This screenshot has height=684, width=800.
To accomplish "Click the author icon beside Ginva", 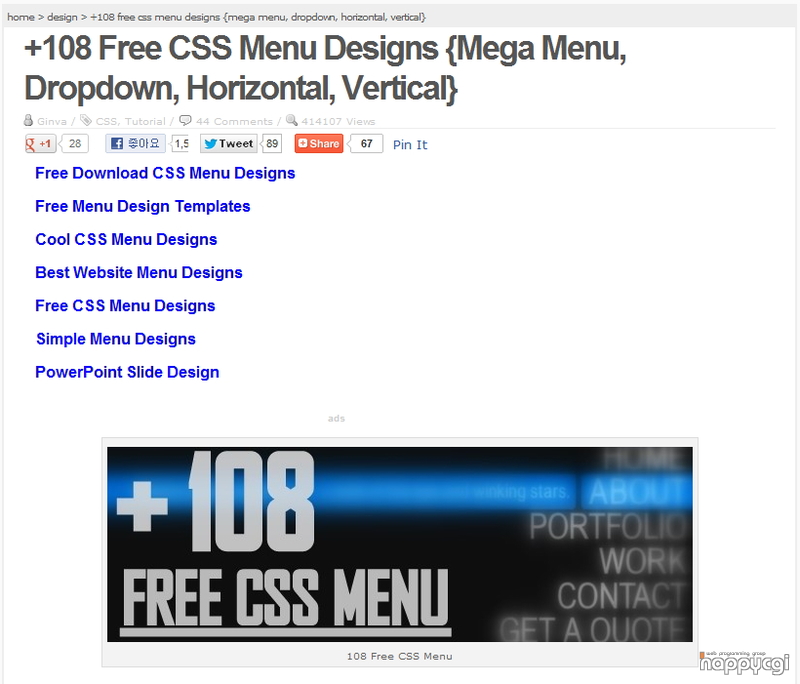I will pos(29,120).
